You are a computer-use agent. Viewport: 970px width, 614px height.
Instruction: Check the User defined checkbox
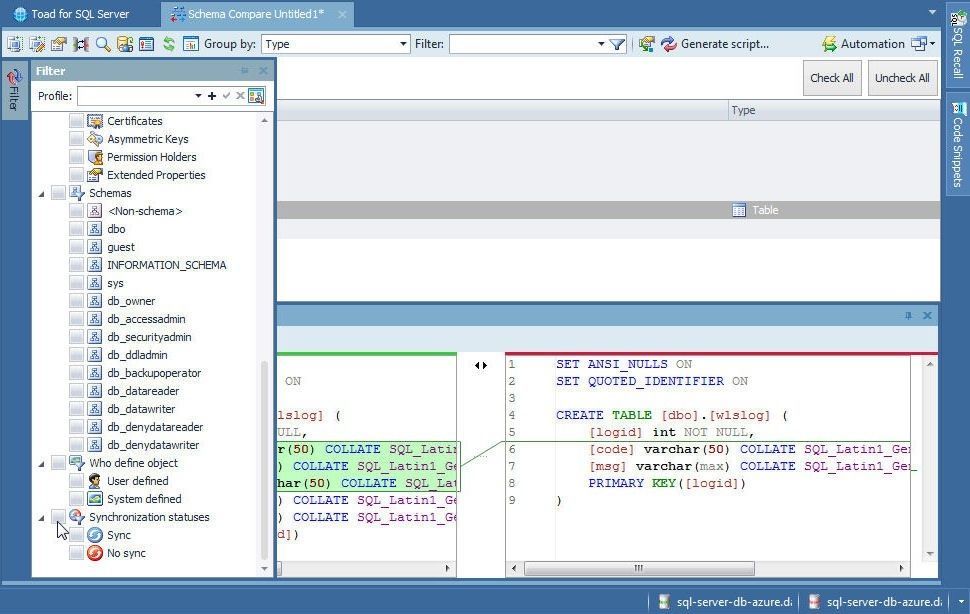click(76, 481)
